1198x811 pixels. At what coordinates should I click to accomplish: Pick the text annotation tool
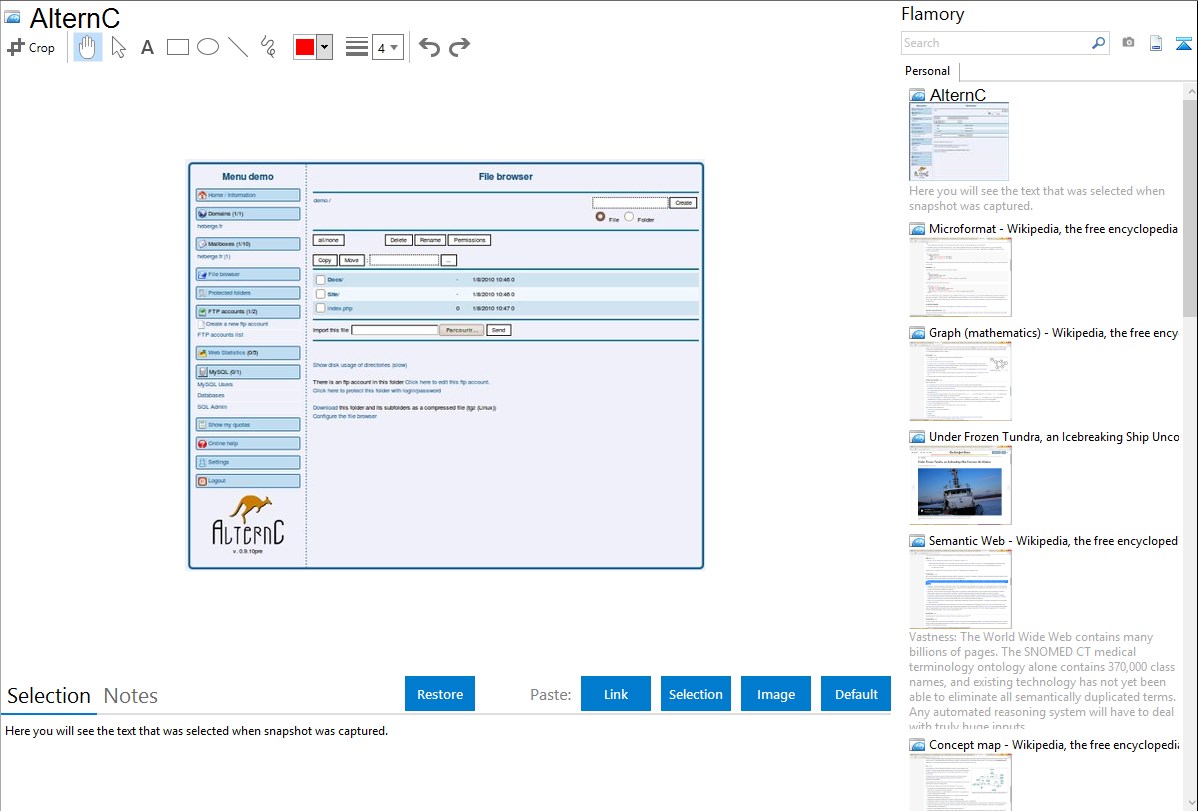click(147, 47)
